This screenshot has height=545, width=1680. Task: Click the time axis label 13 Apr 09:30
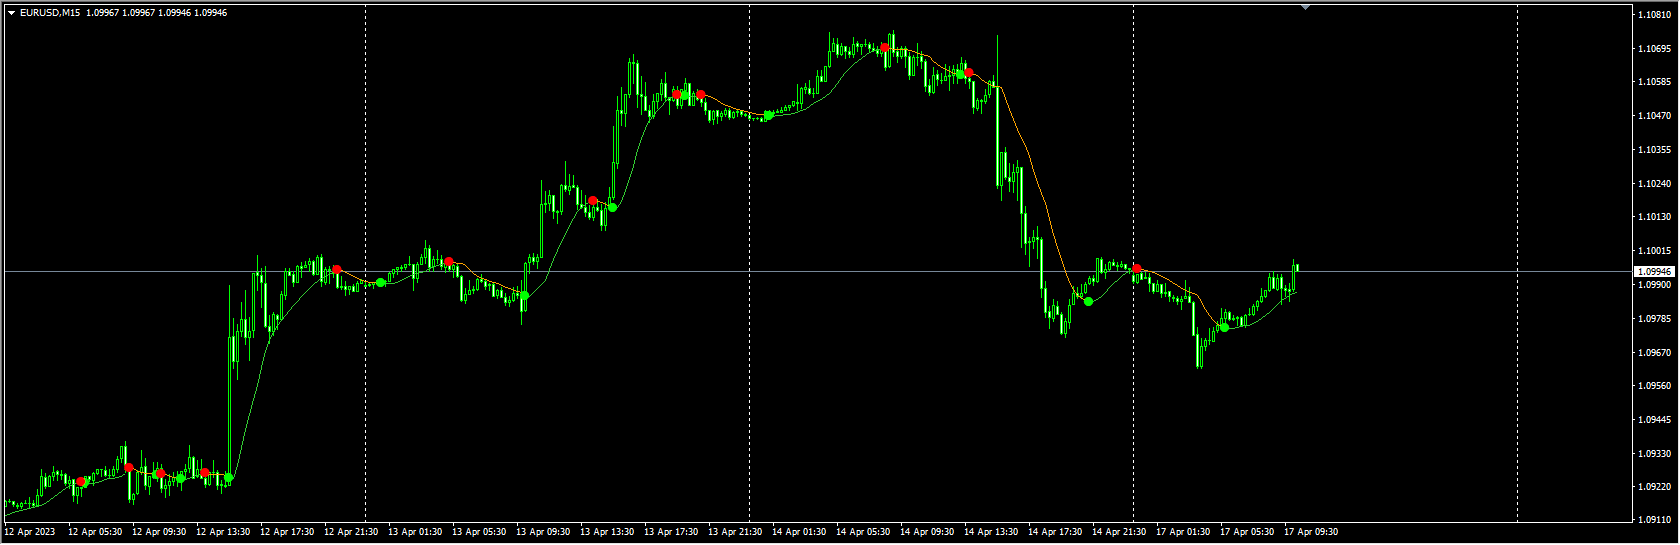click(543, 532)
